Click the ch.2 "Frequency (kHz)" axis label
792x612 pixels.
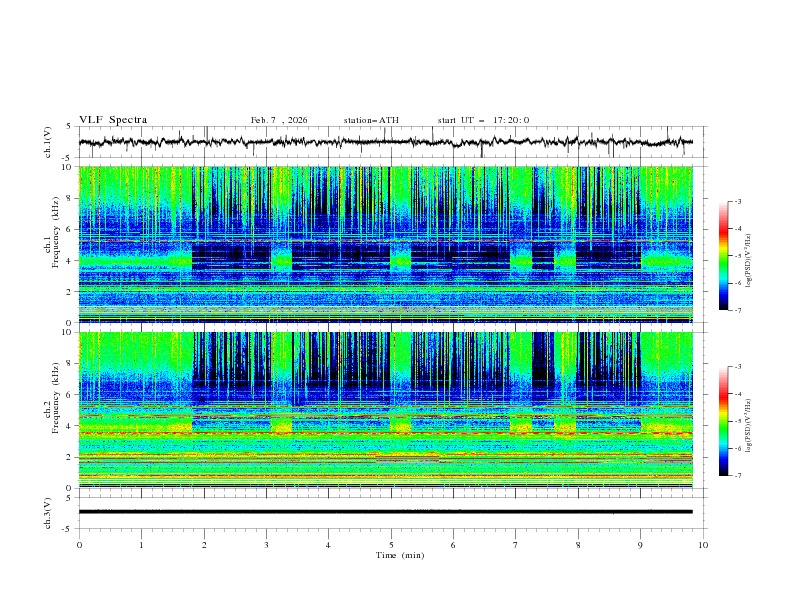(x=57, y=398)
